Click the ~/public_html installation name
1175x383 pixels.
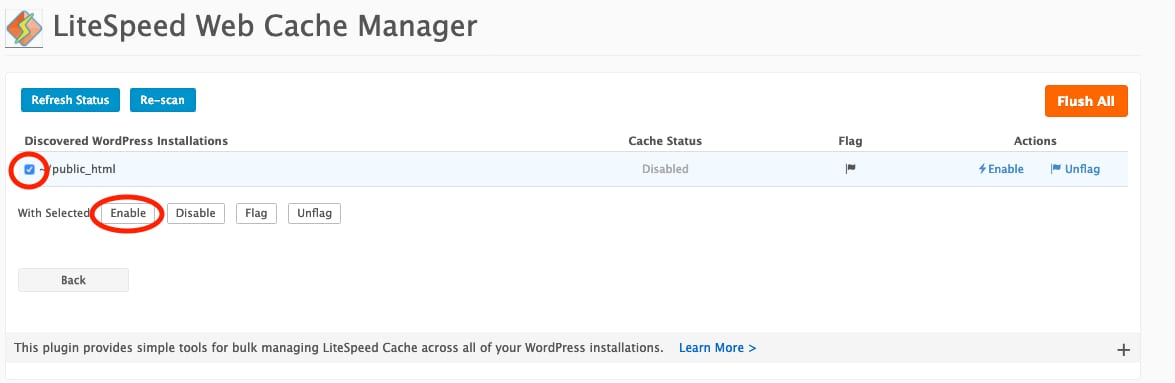coord(77,169)
